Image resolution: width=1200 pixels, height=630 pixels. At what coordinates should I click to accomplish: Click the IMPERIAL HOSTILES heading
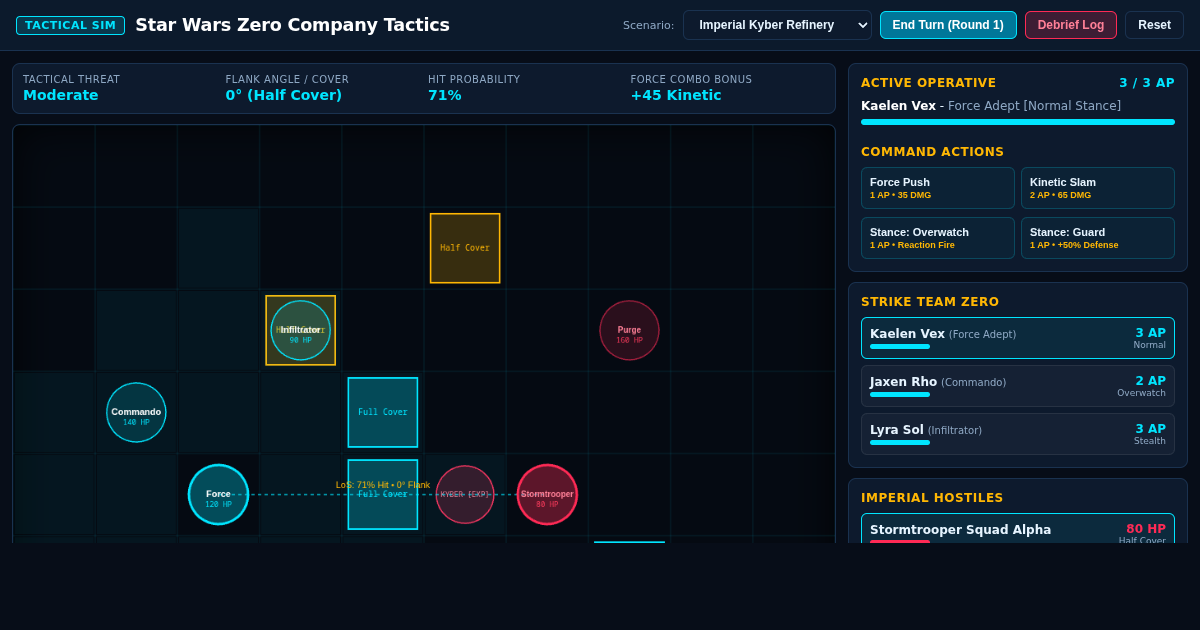(x=932, y=498)
